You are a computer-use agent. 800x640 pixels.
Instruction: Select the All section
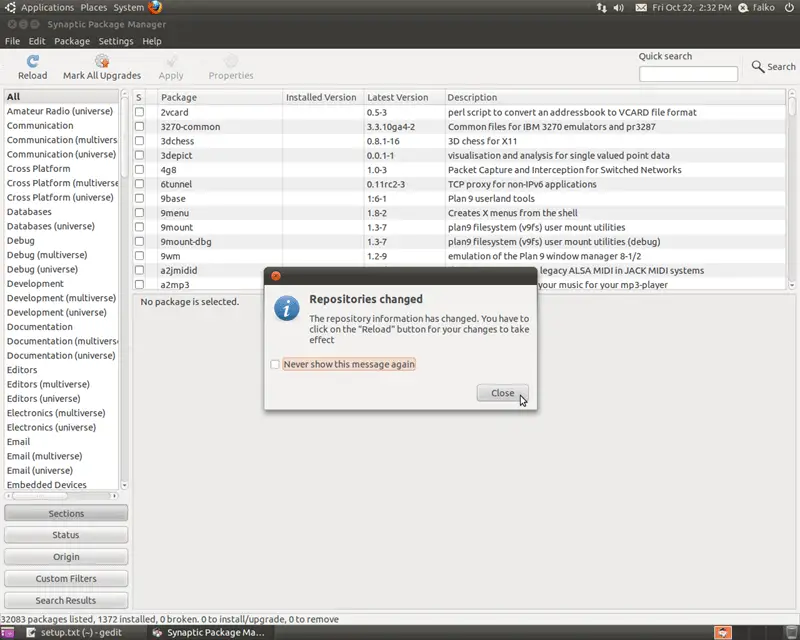61,96
